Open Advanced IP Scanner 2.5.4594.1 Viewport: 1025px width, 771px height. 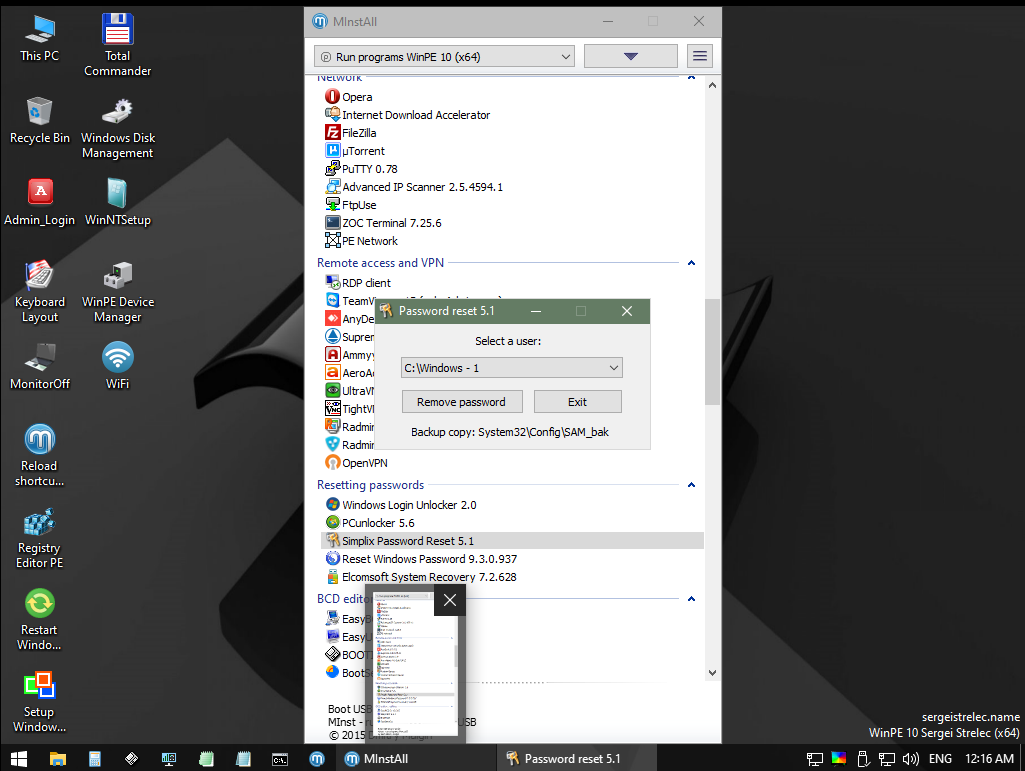pyautogui.click(x=414, y=187)
